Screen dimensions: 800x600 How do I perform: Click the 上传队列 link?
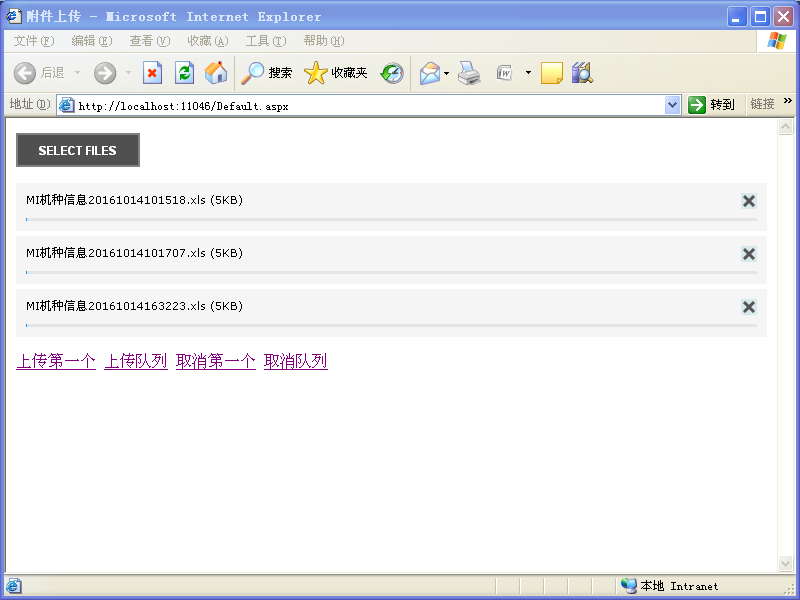[x=136, y=361]
